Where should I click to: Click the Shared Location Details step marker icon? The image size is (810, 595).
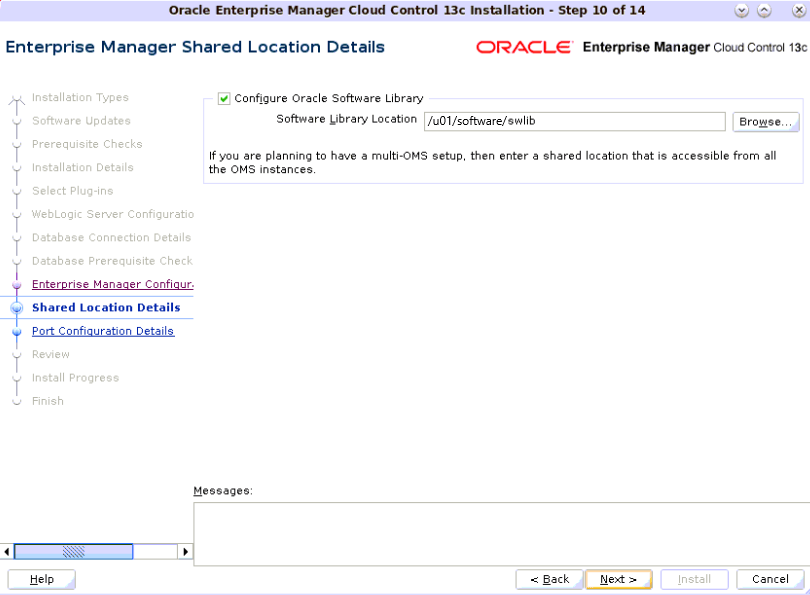point(17,307)
